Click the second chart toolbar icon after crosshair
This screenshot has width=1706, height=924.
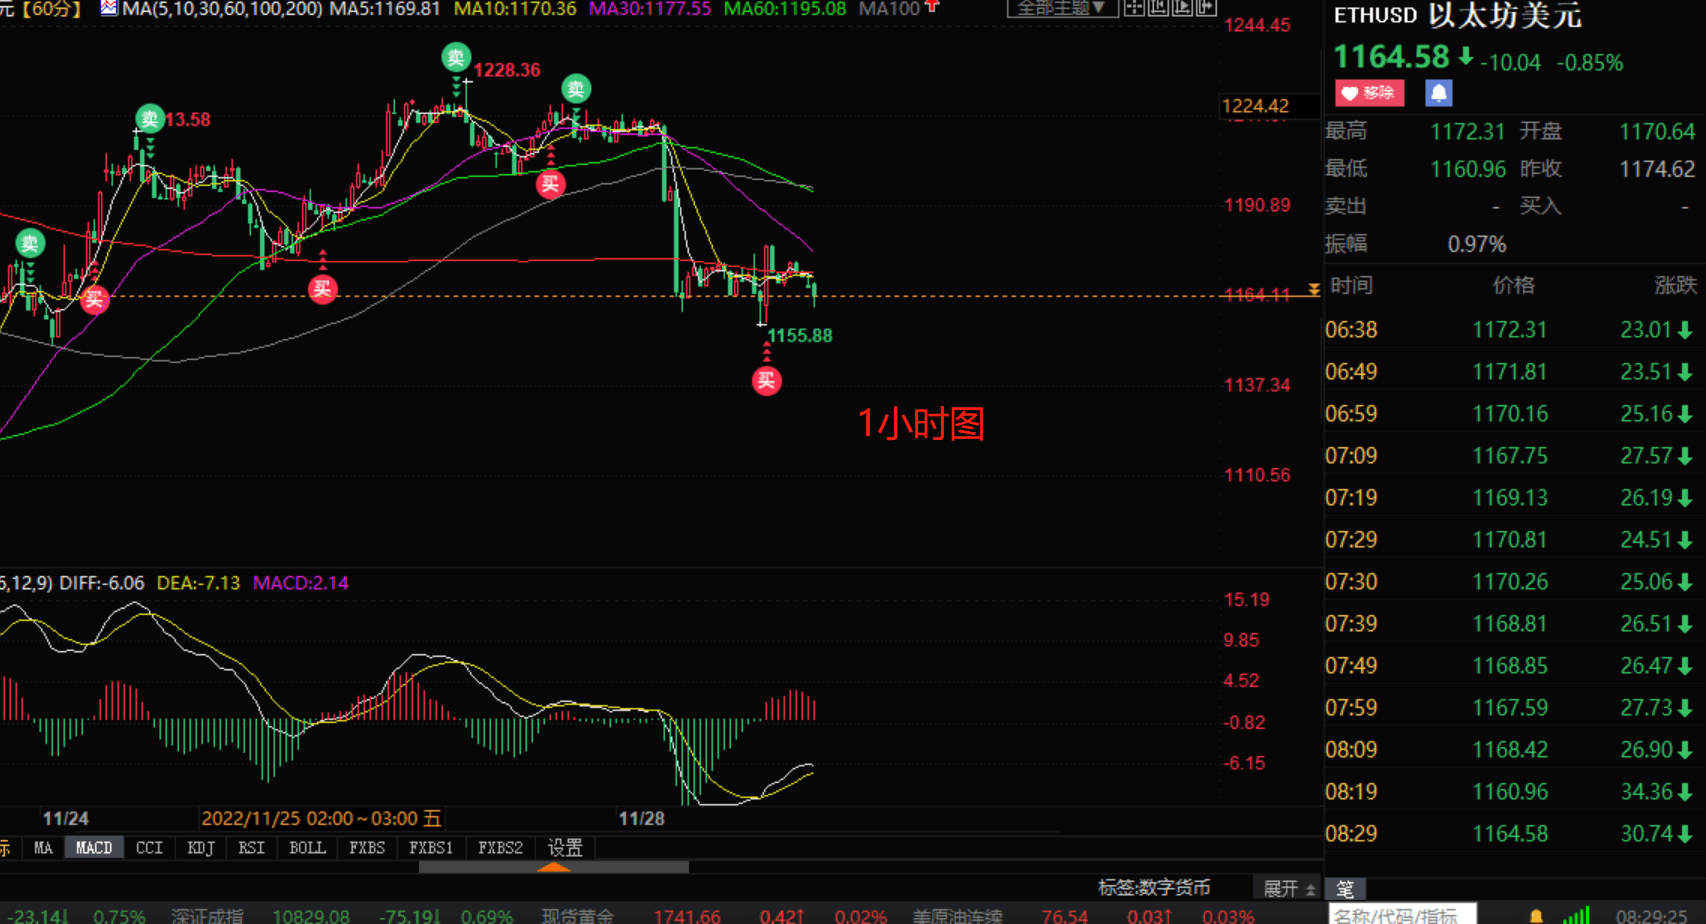click(1158, 8)
